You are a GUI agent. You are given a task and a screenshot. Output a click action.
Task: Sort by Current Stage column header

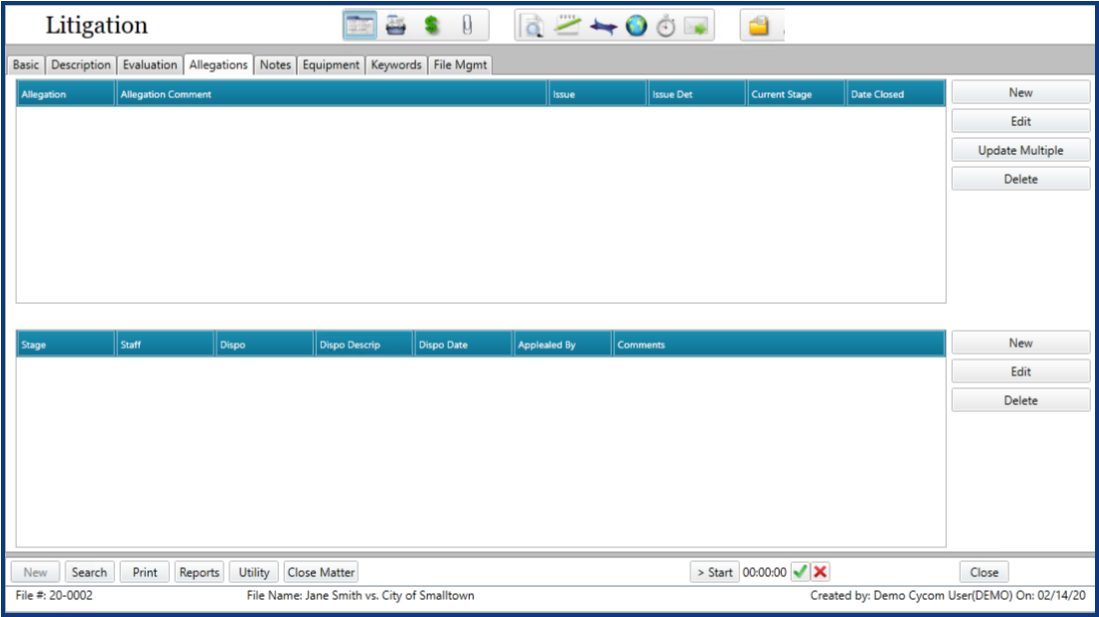(796, 94)
